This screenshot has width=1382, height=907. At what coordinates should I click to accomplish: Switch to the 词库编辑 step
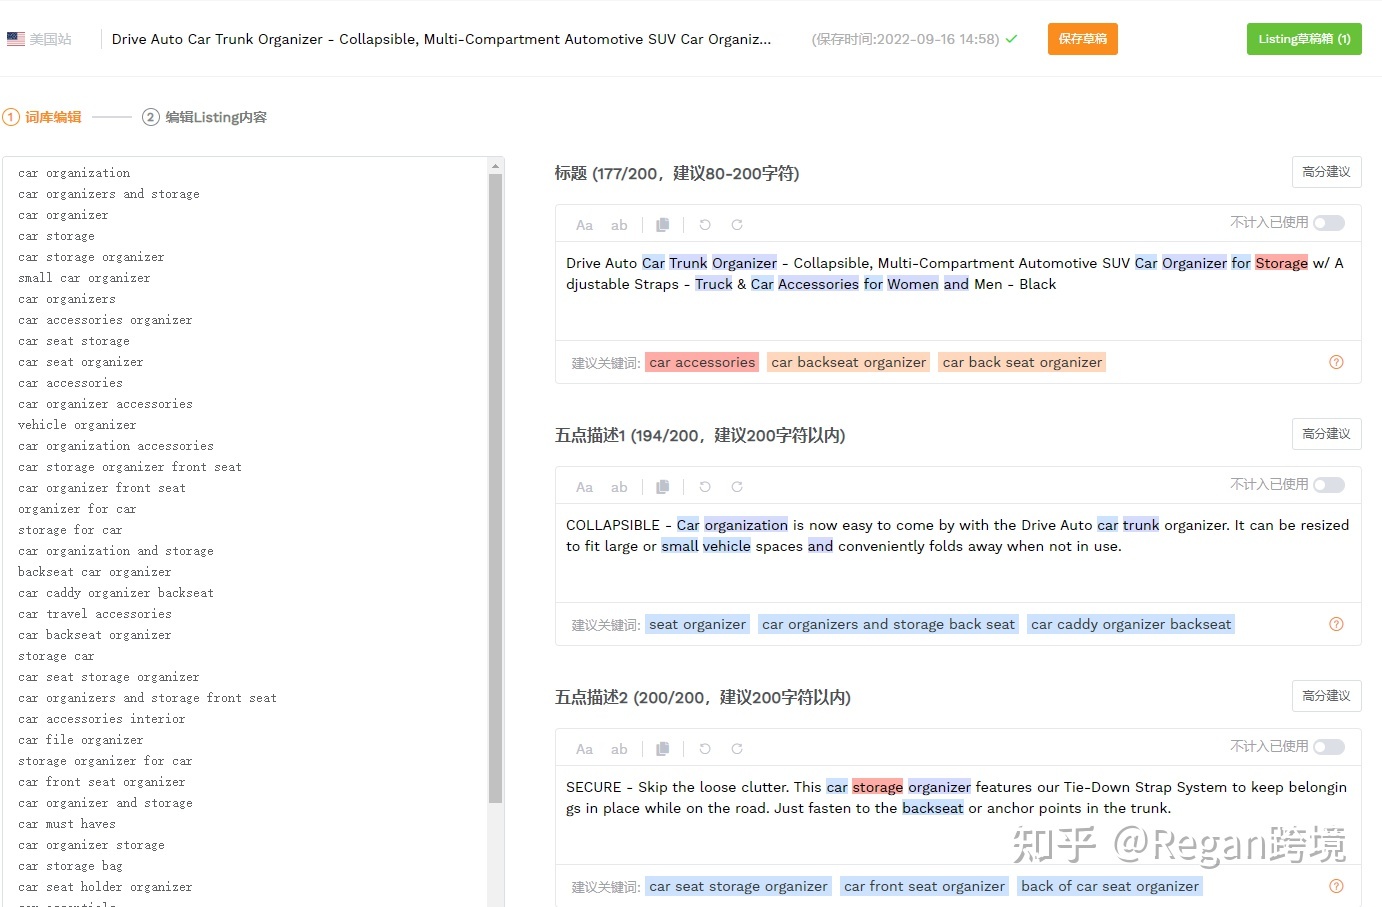click(x=42, y=117)
